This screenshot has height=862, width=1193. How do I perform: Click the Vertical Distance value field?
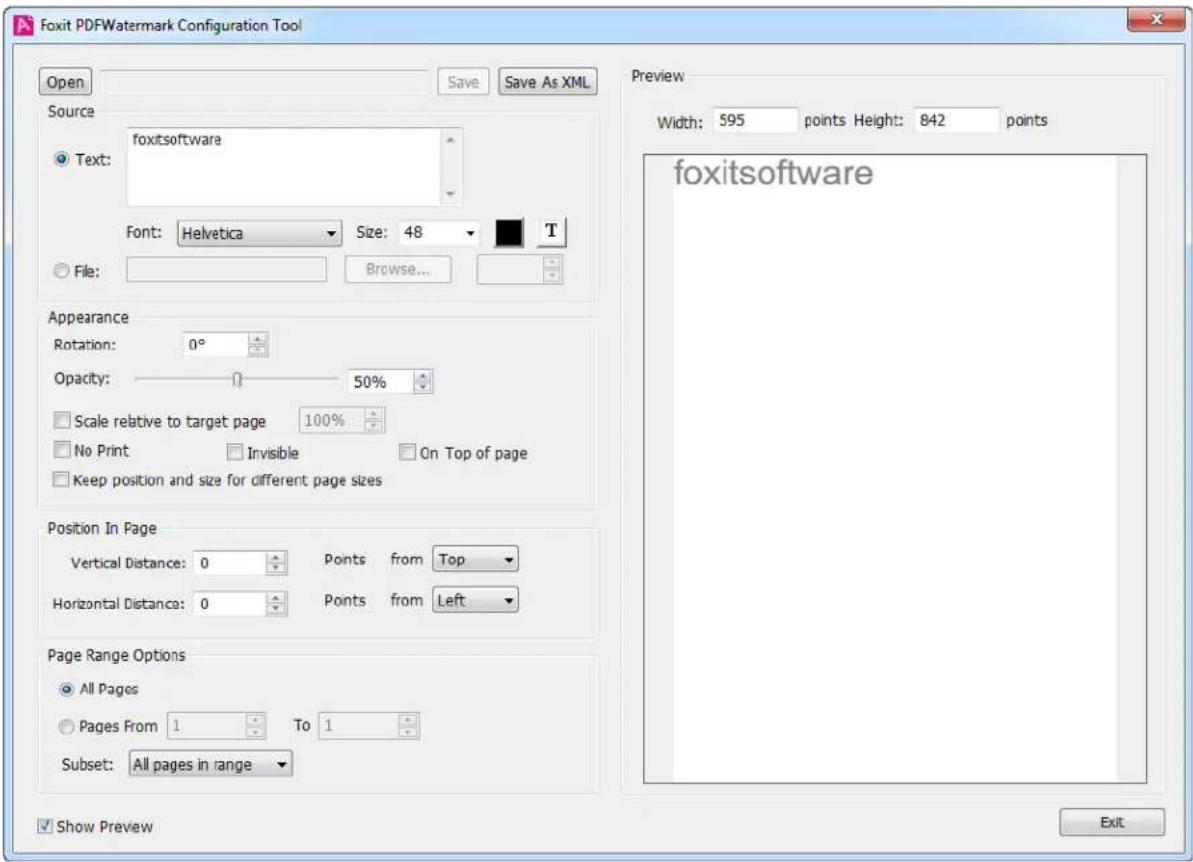pyautogui.click(x=231, y=563)
